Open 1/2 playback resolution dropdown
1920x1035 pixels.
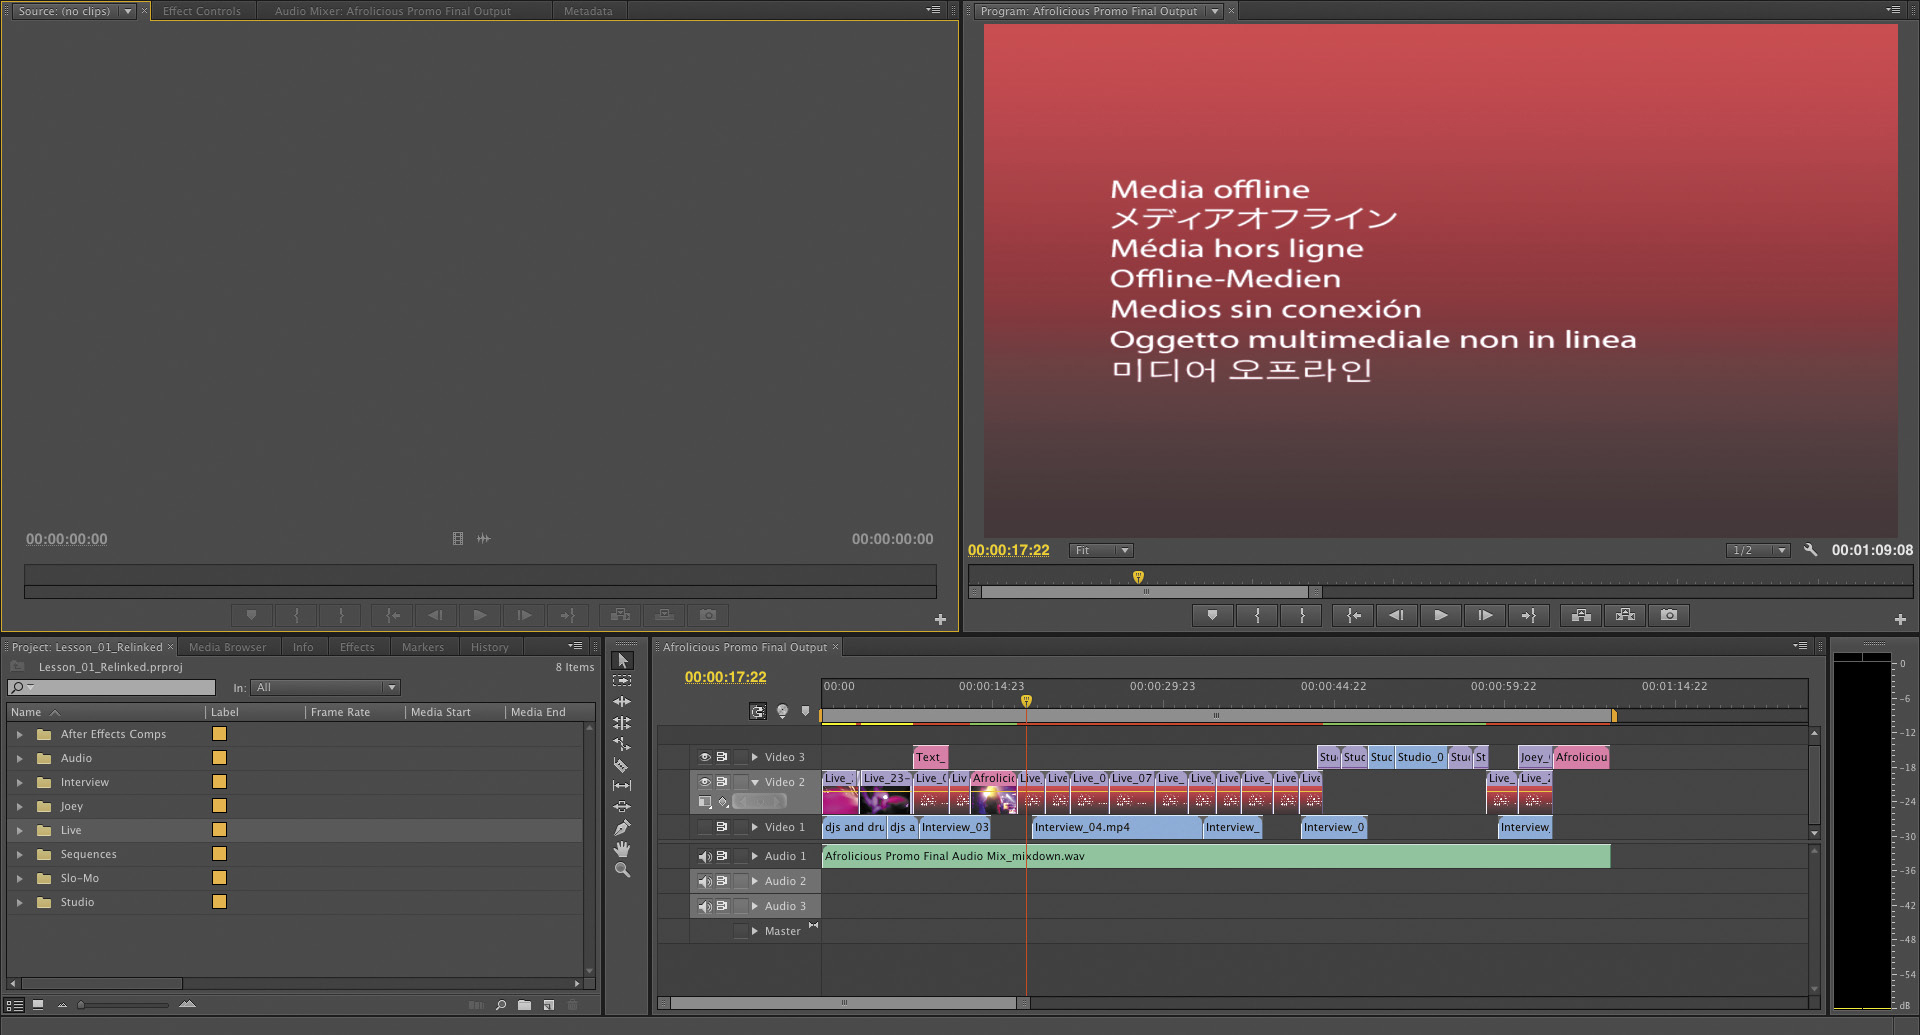[x=1757, y=550]
